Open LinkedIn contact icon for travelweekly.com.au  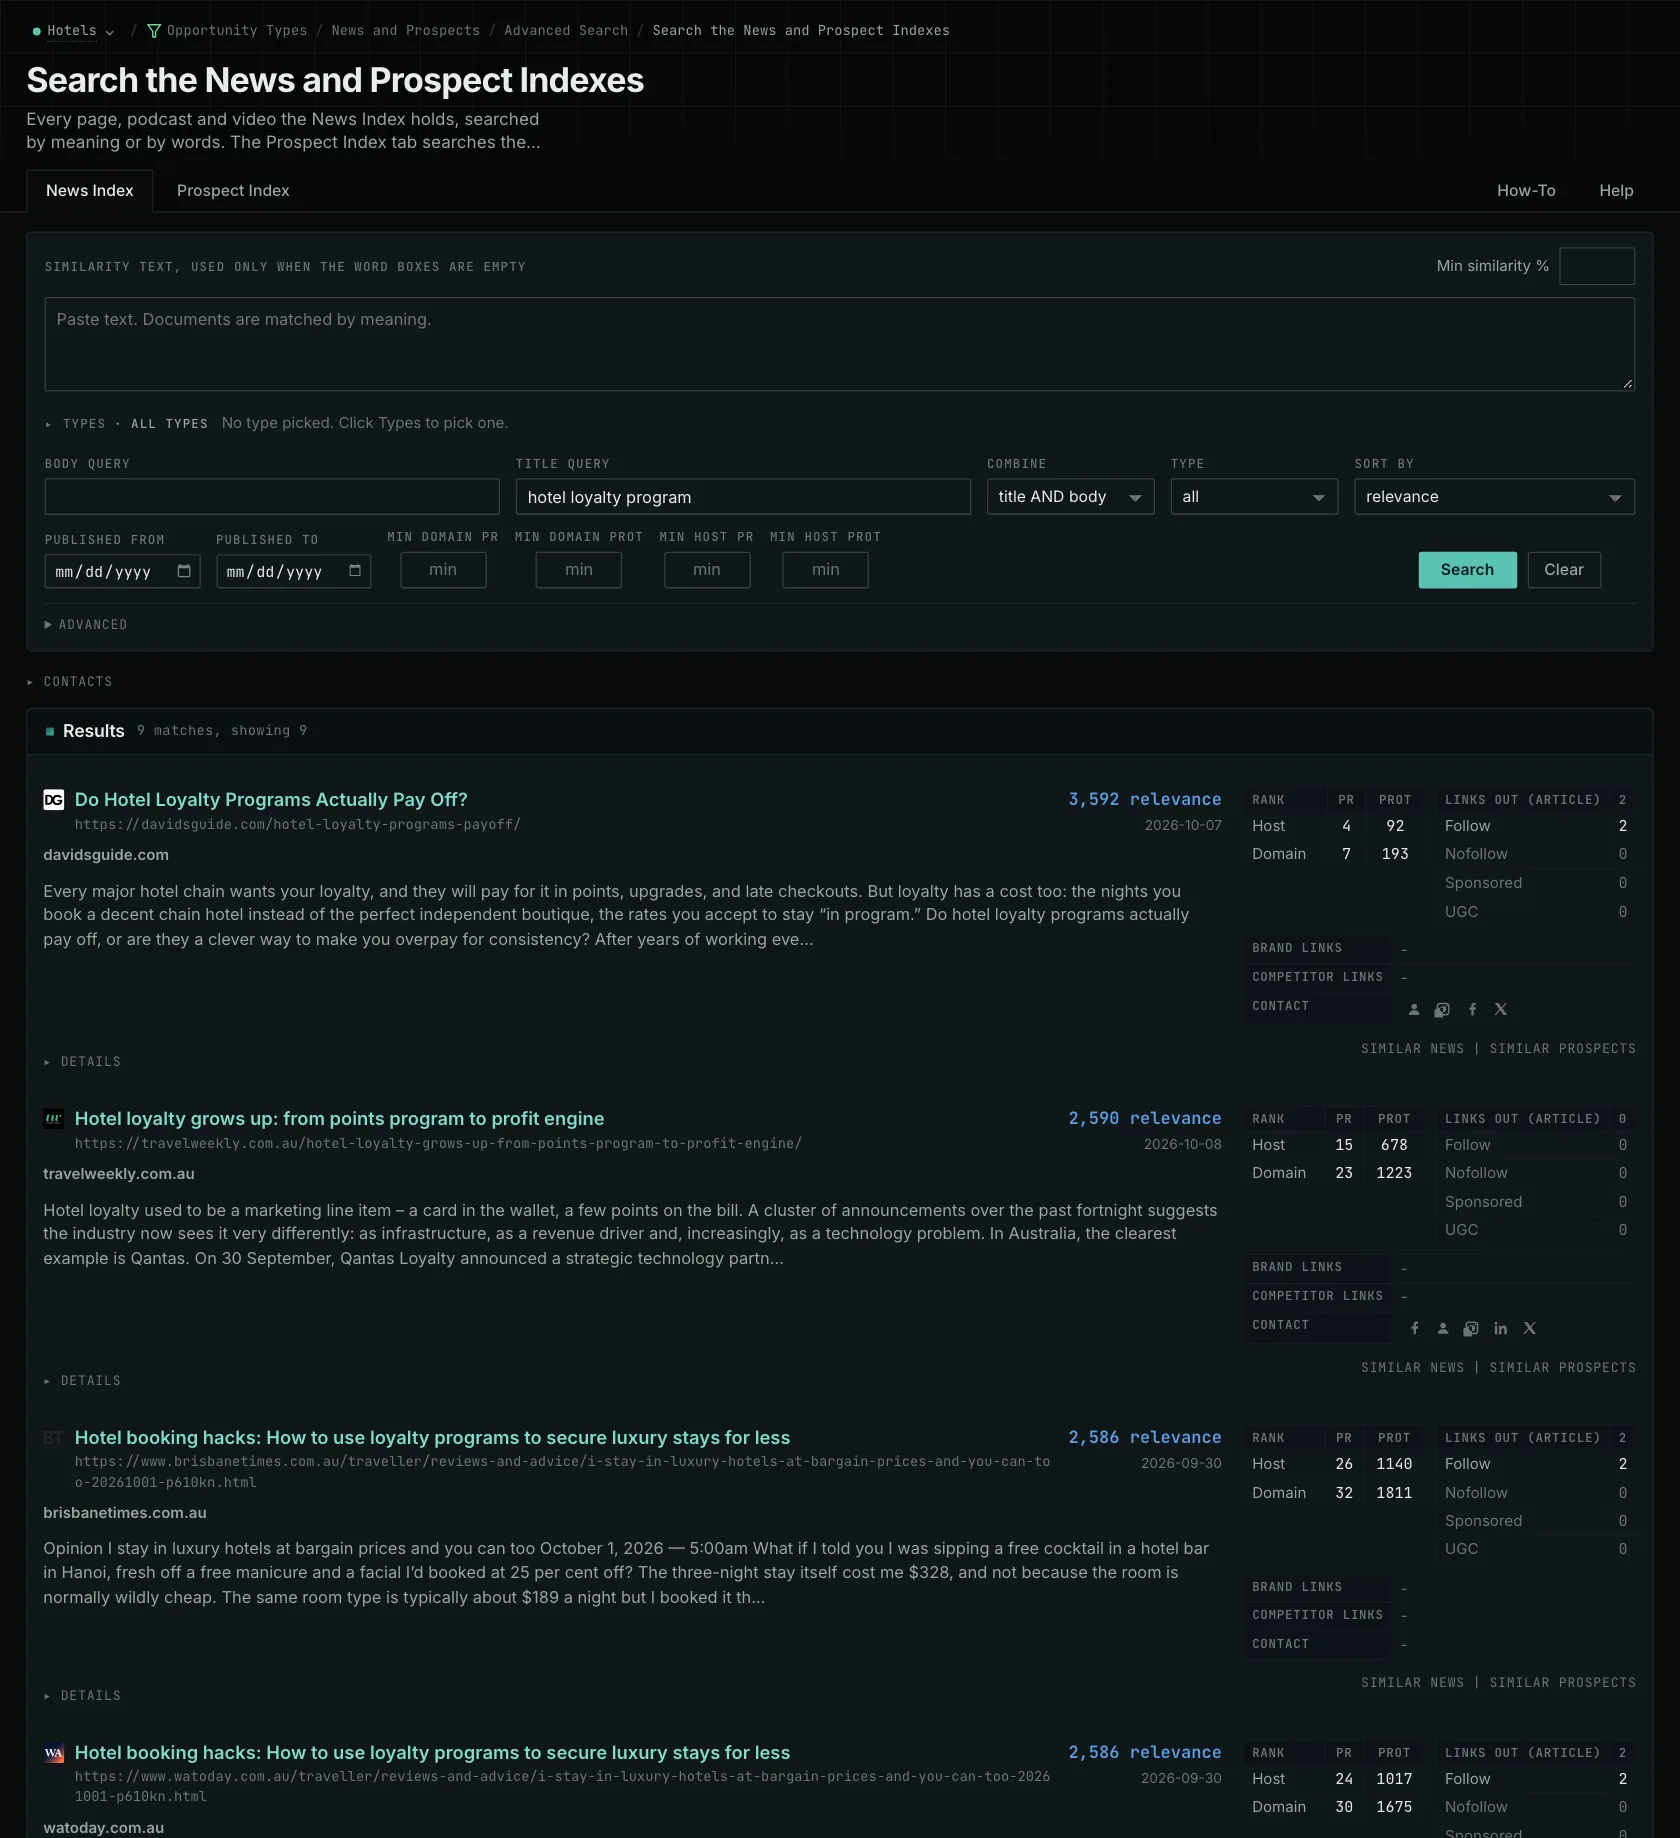(x=1501, y=1329)
